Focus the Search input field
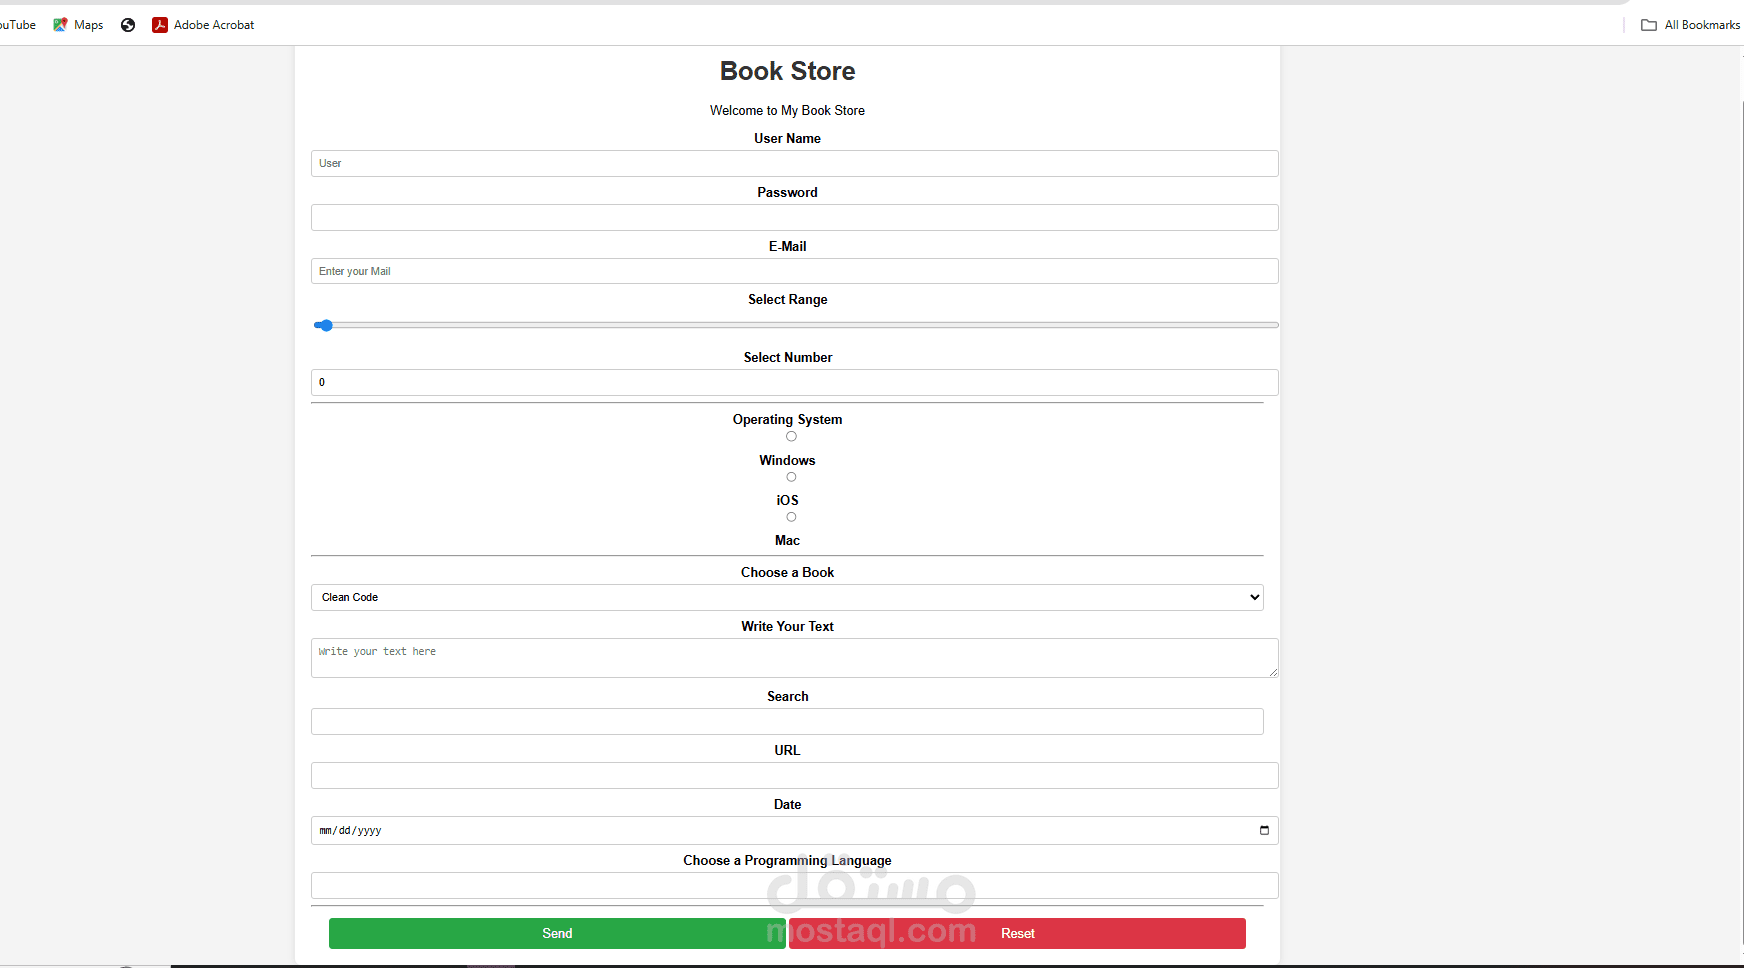 pyautogui.click(x=787, y=721)
